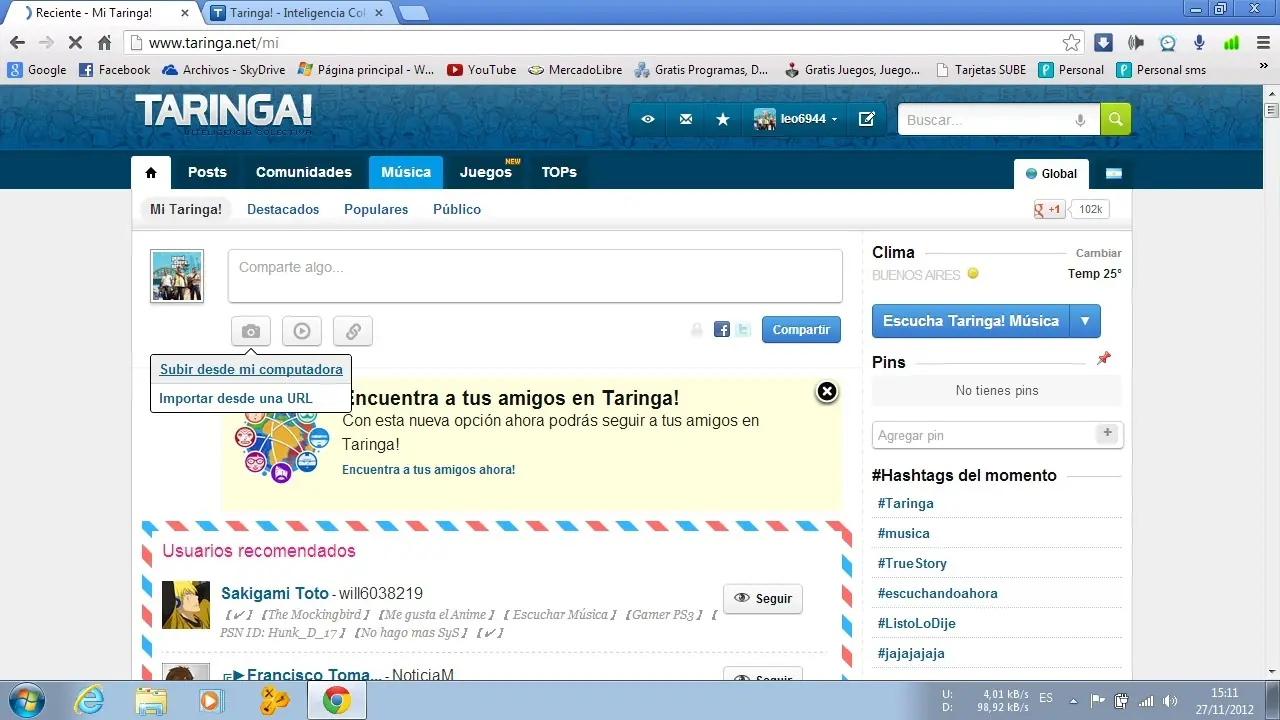Image resolution: width=1280 pixels, height=720 pixels.
Task: Select the Populares sub-tab
Action: (376, 209)
